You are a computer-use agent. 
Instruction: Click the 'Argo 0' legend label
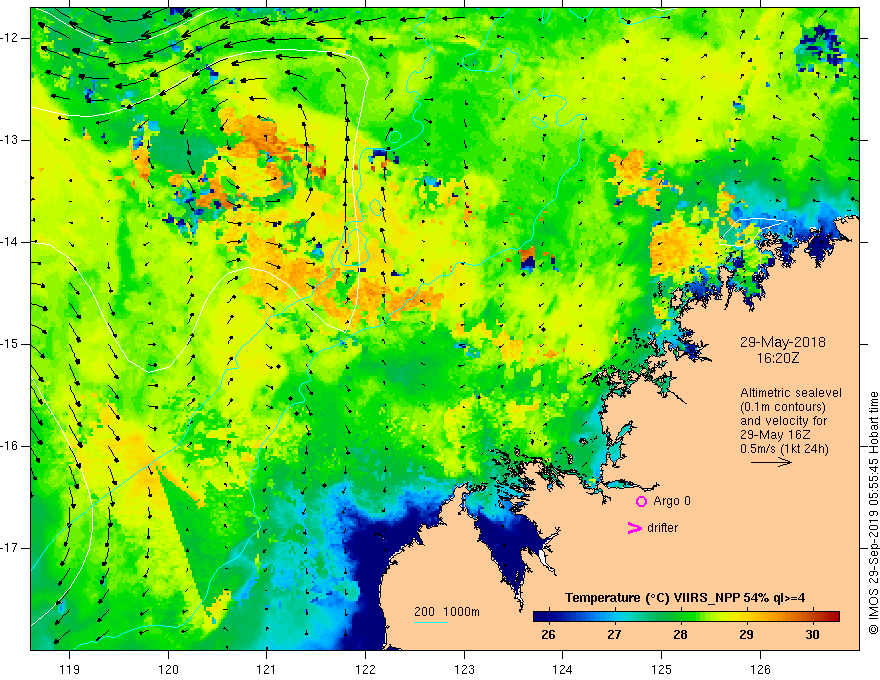(x=672, y=501)
